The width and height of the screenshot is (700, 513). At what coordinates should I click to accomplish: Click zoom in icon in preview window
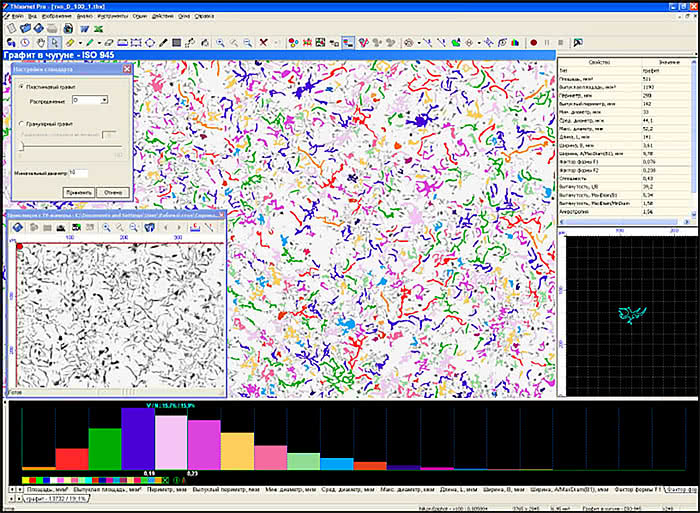point(106,228)
